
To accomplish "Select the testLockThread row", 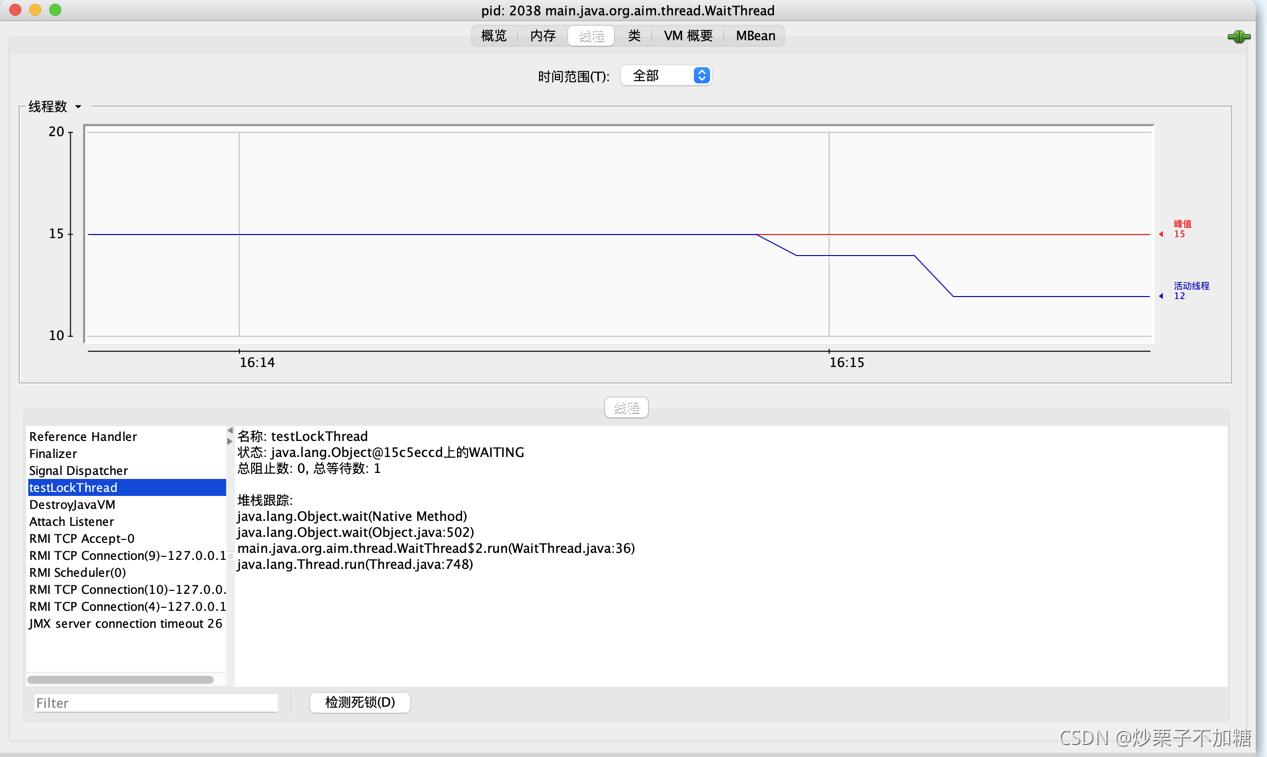I will [126, 488].
